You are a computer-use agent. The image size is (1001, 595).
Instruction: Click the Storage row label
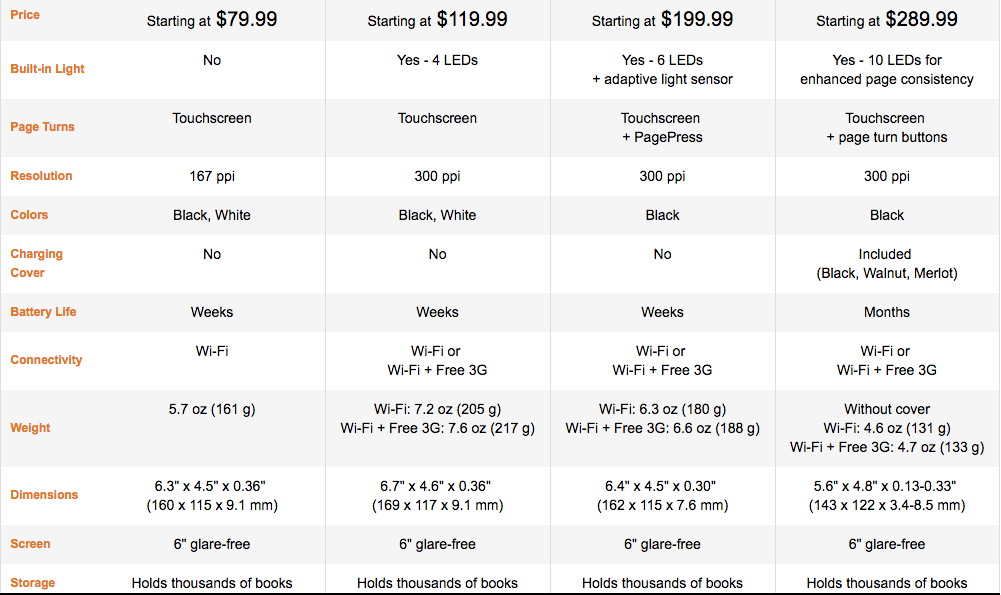point(33,583)
